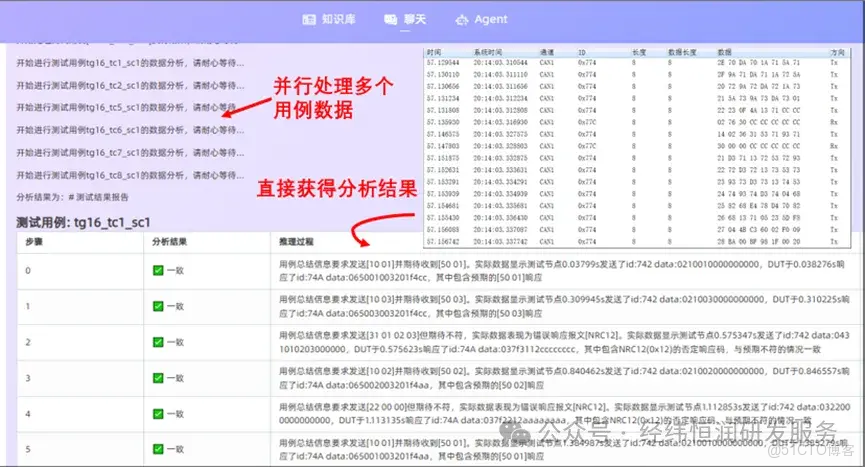865x467 pixels.
Task: Select system time 20:14:03.333631
Action: [500, 170]
